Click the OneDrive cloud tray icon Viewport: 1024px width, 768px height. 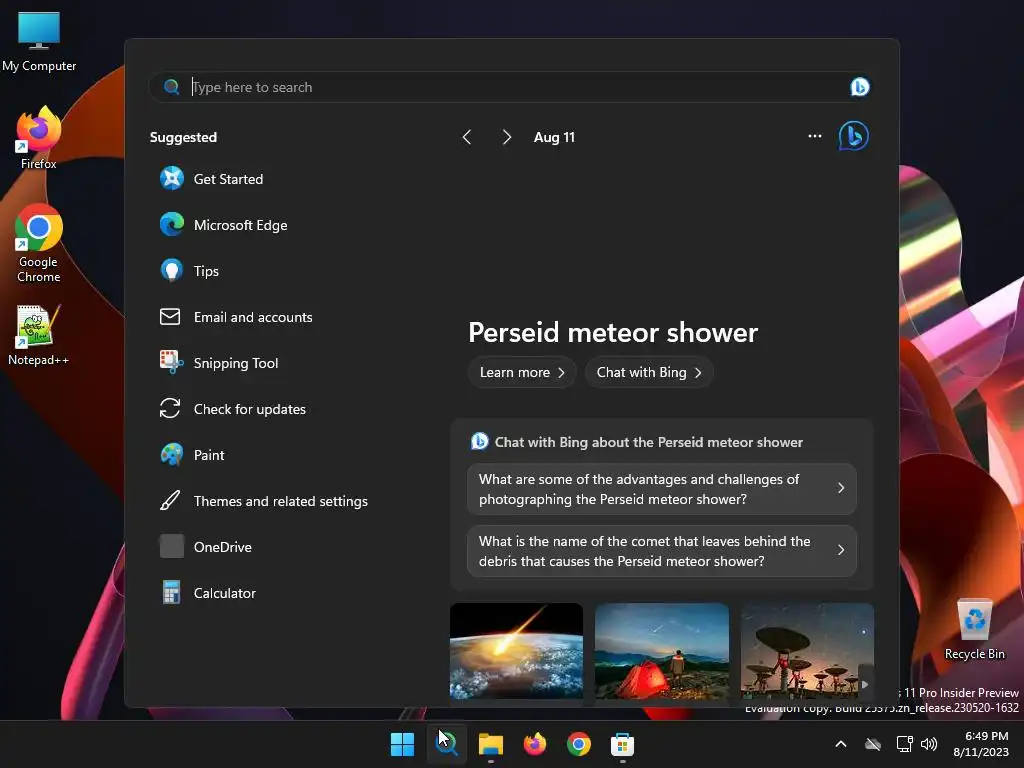[873, 744]
